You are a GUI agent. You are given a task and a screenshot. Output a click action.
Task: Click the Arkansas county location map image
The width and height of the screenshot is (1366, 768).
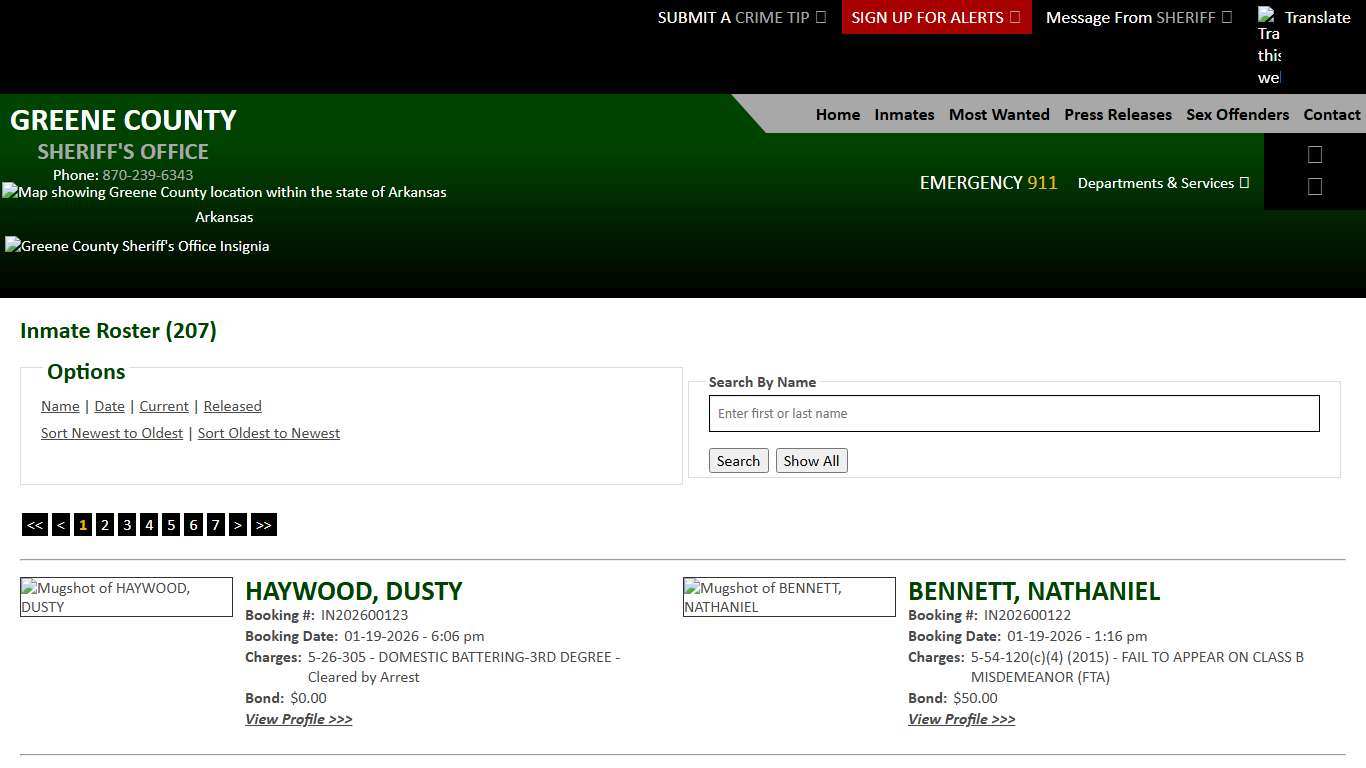coord(224,192)
